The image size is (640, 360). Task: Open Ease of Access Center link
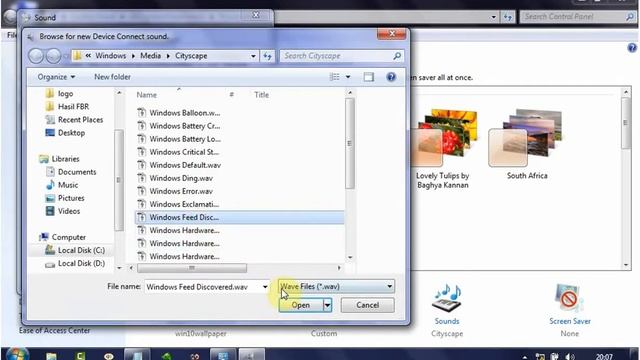pyautogui.click(x=54, y=331)
